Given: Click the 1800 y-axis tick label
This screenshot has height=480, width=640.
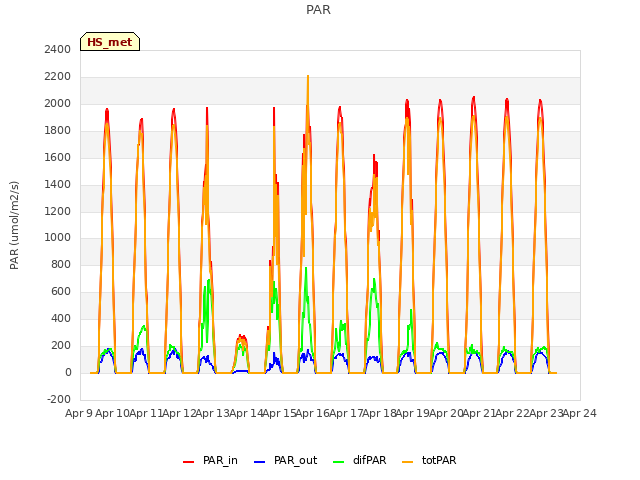Looking at the screenshot, I should 58,130.
